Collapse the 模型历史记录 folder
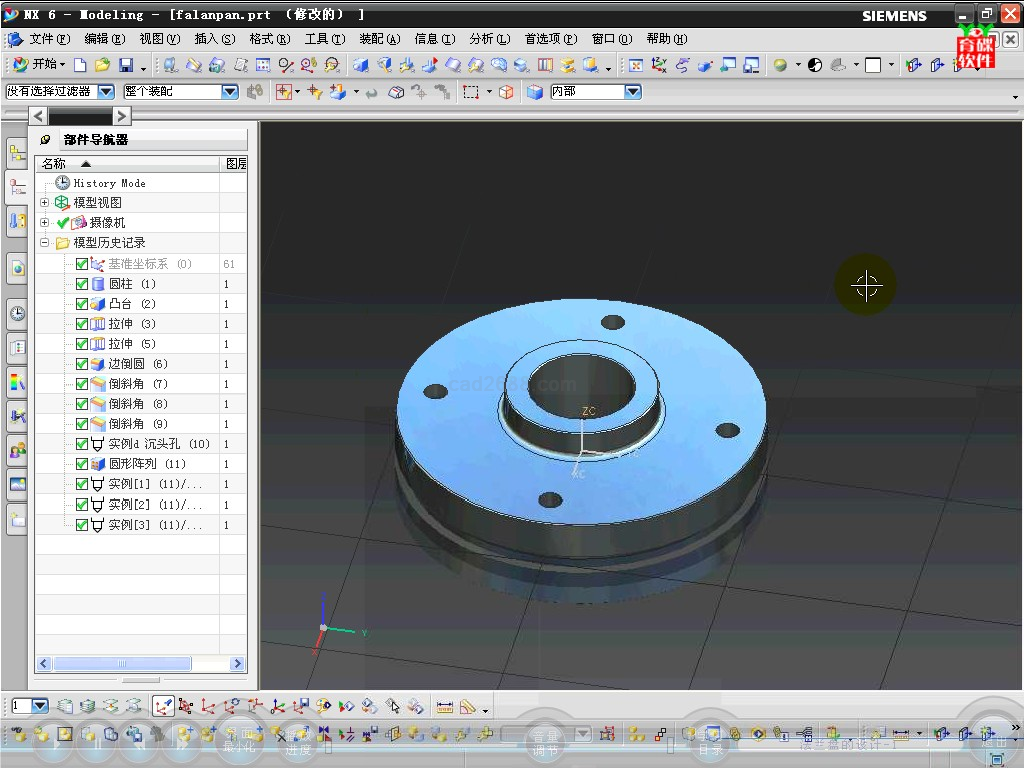The image size is (1024, 768). (x=44, y=243)
